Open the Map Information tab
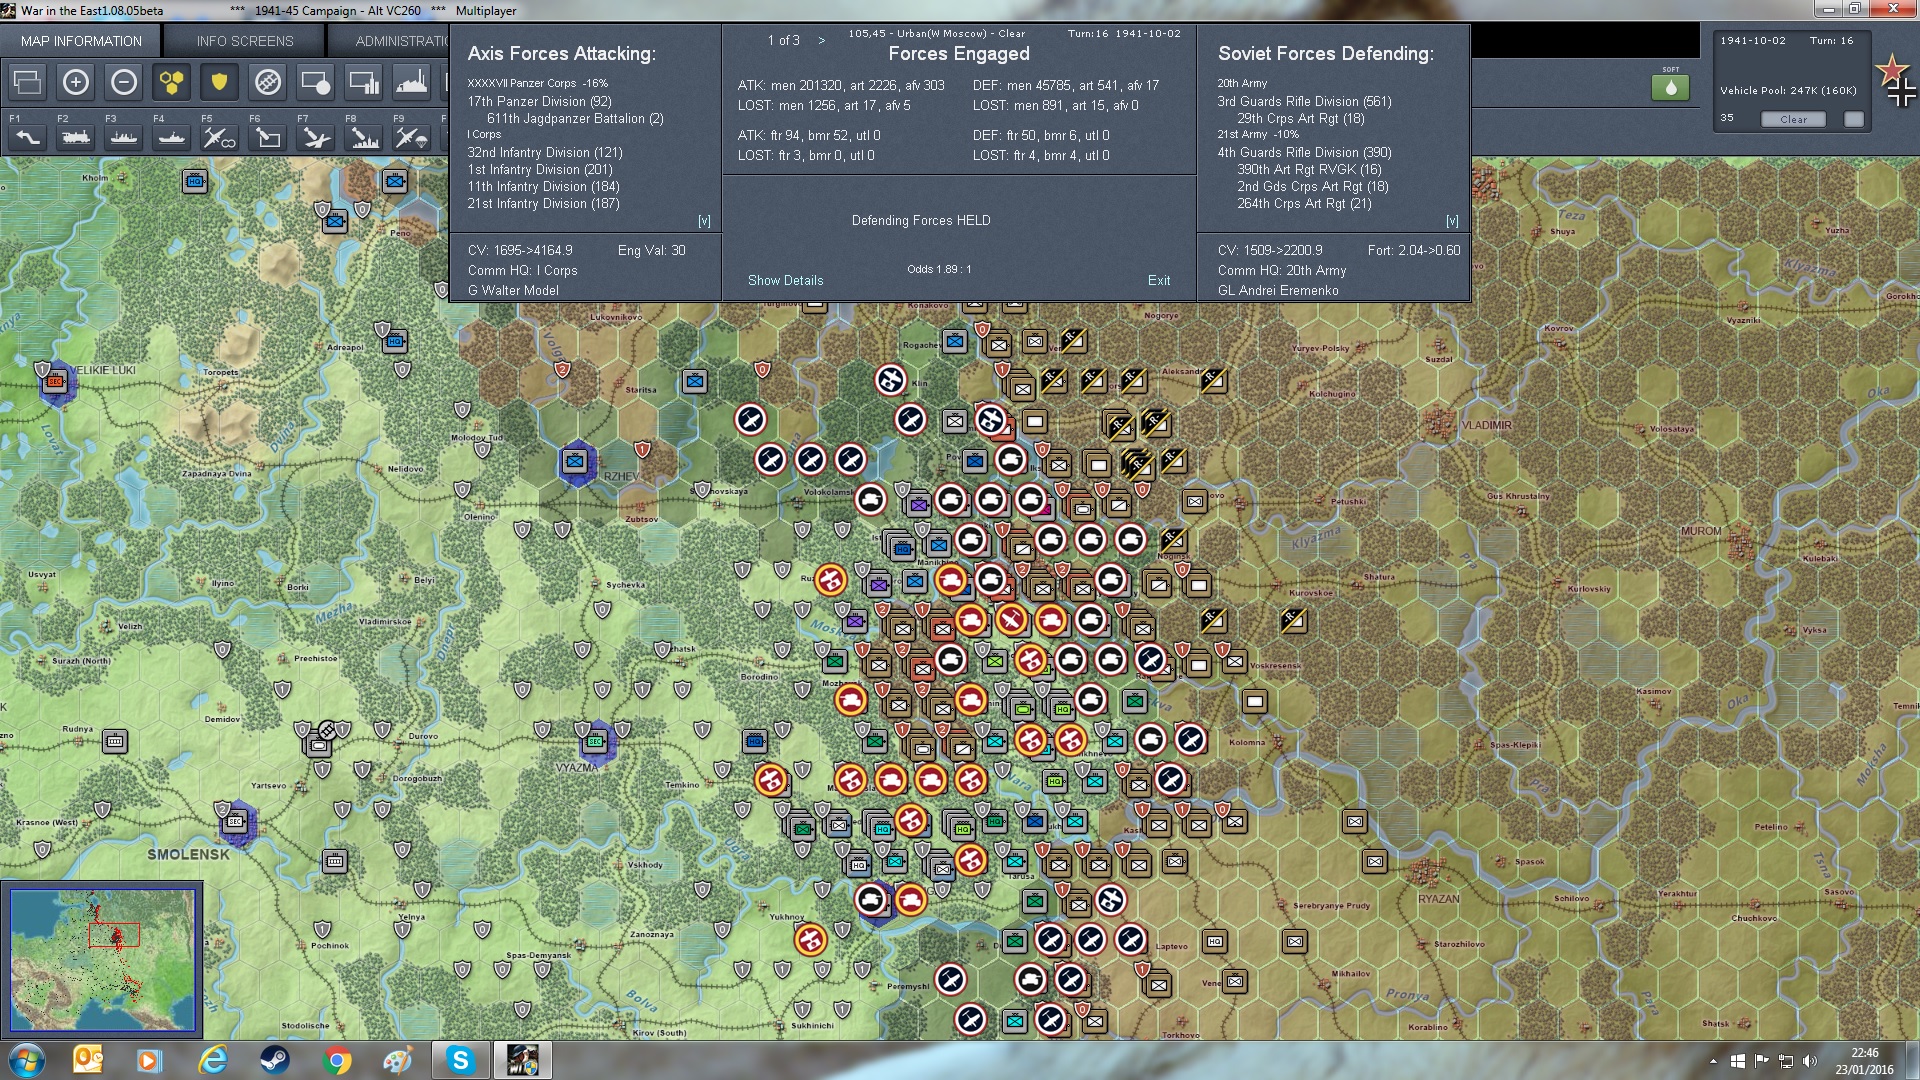Viewport: 1920px width, 1080px height. pos(81,41)
